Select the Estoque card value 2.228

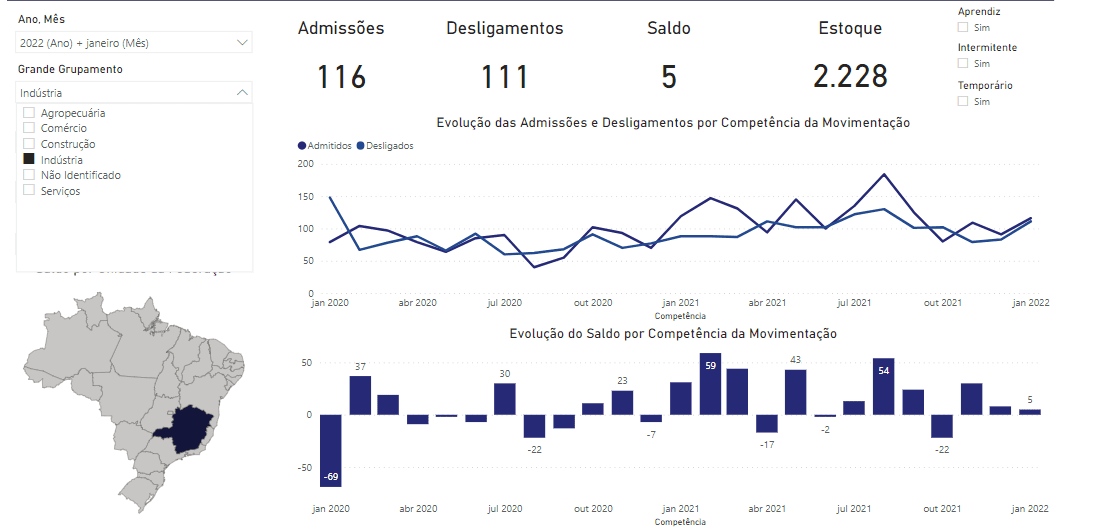tap(850, 77)
